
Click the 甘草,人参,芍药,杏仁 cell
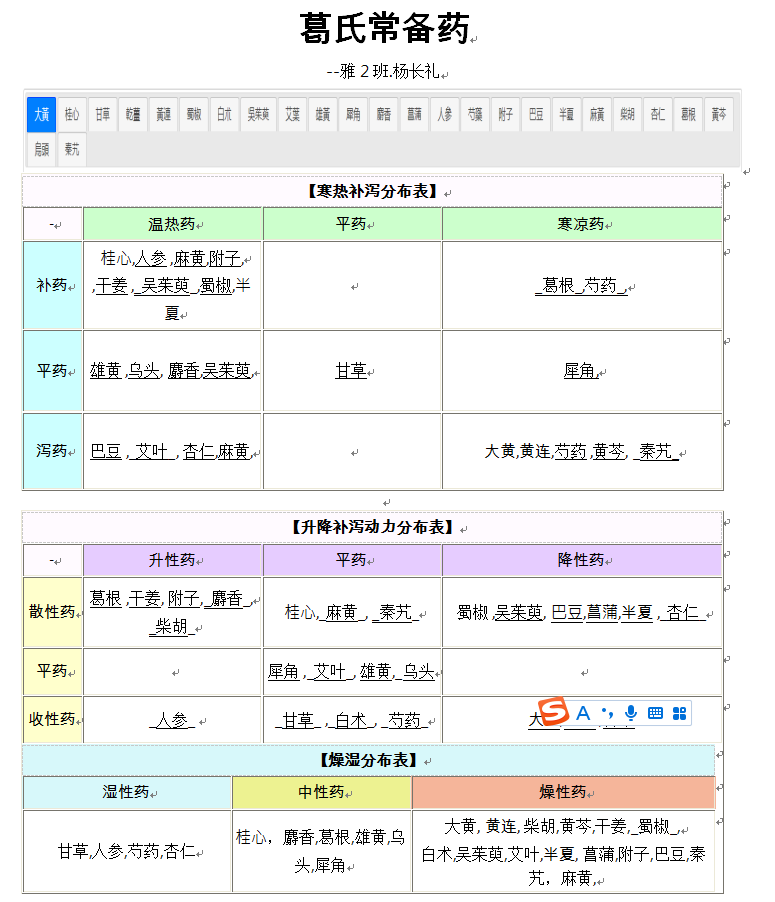pyautogui.click(x=127, y=851)
